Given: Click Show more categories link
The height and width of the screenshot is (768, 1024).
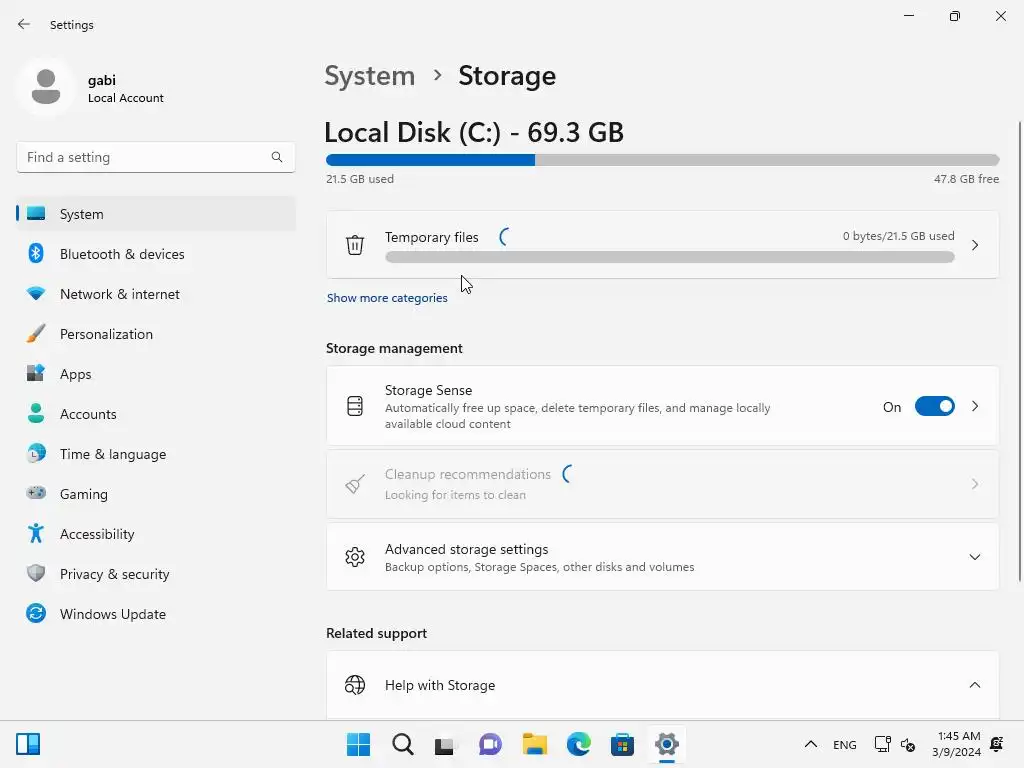Looking at the screenshot, I should [387, 298].
